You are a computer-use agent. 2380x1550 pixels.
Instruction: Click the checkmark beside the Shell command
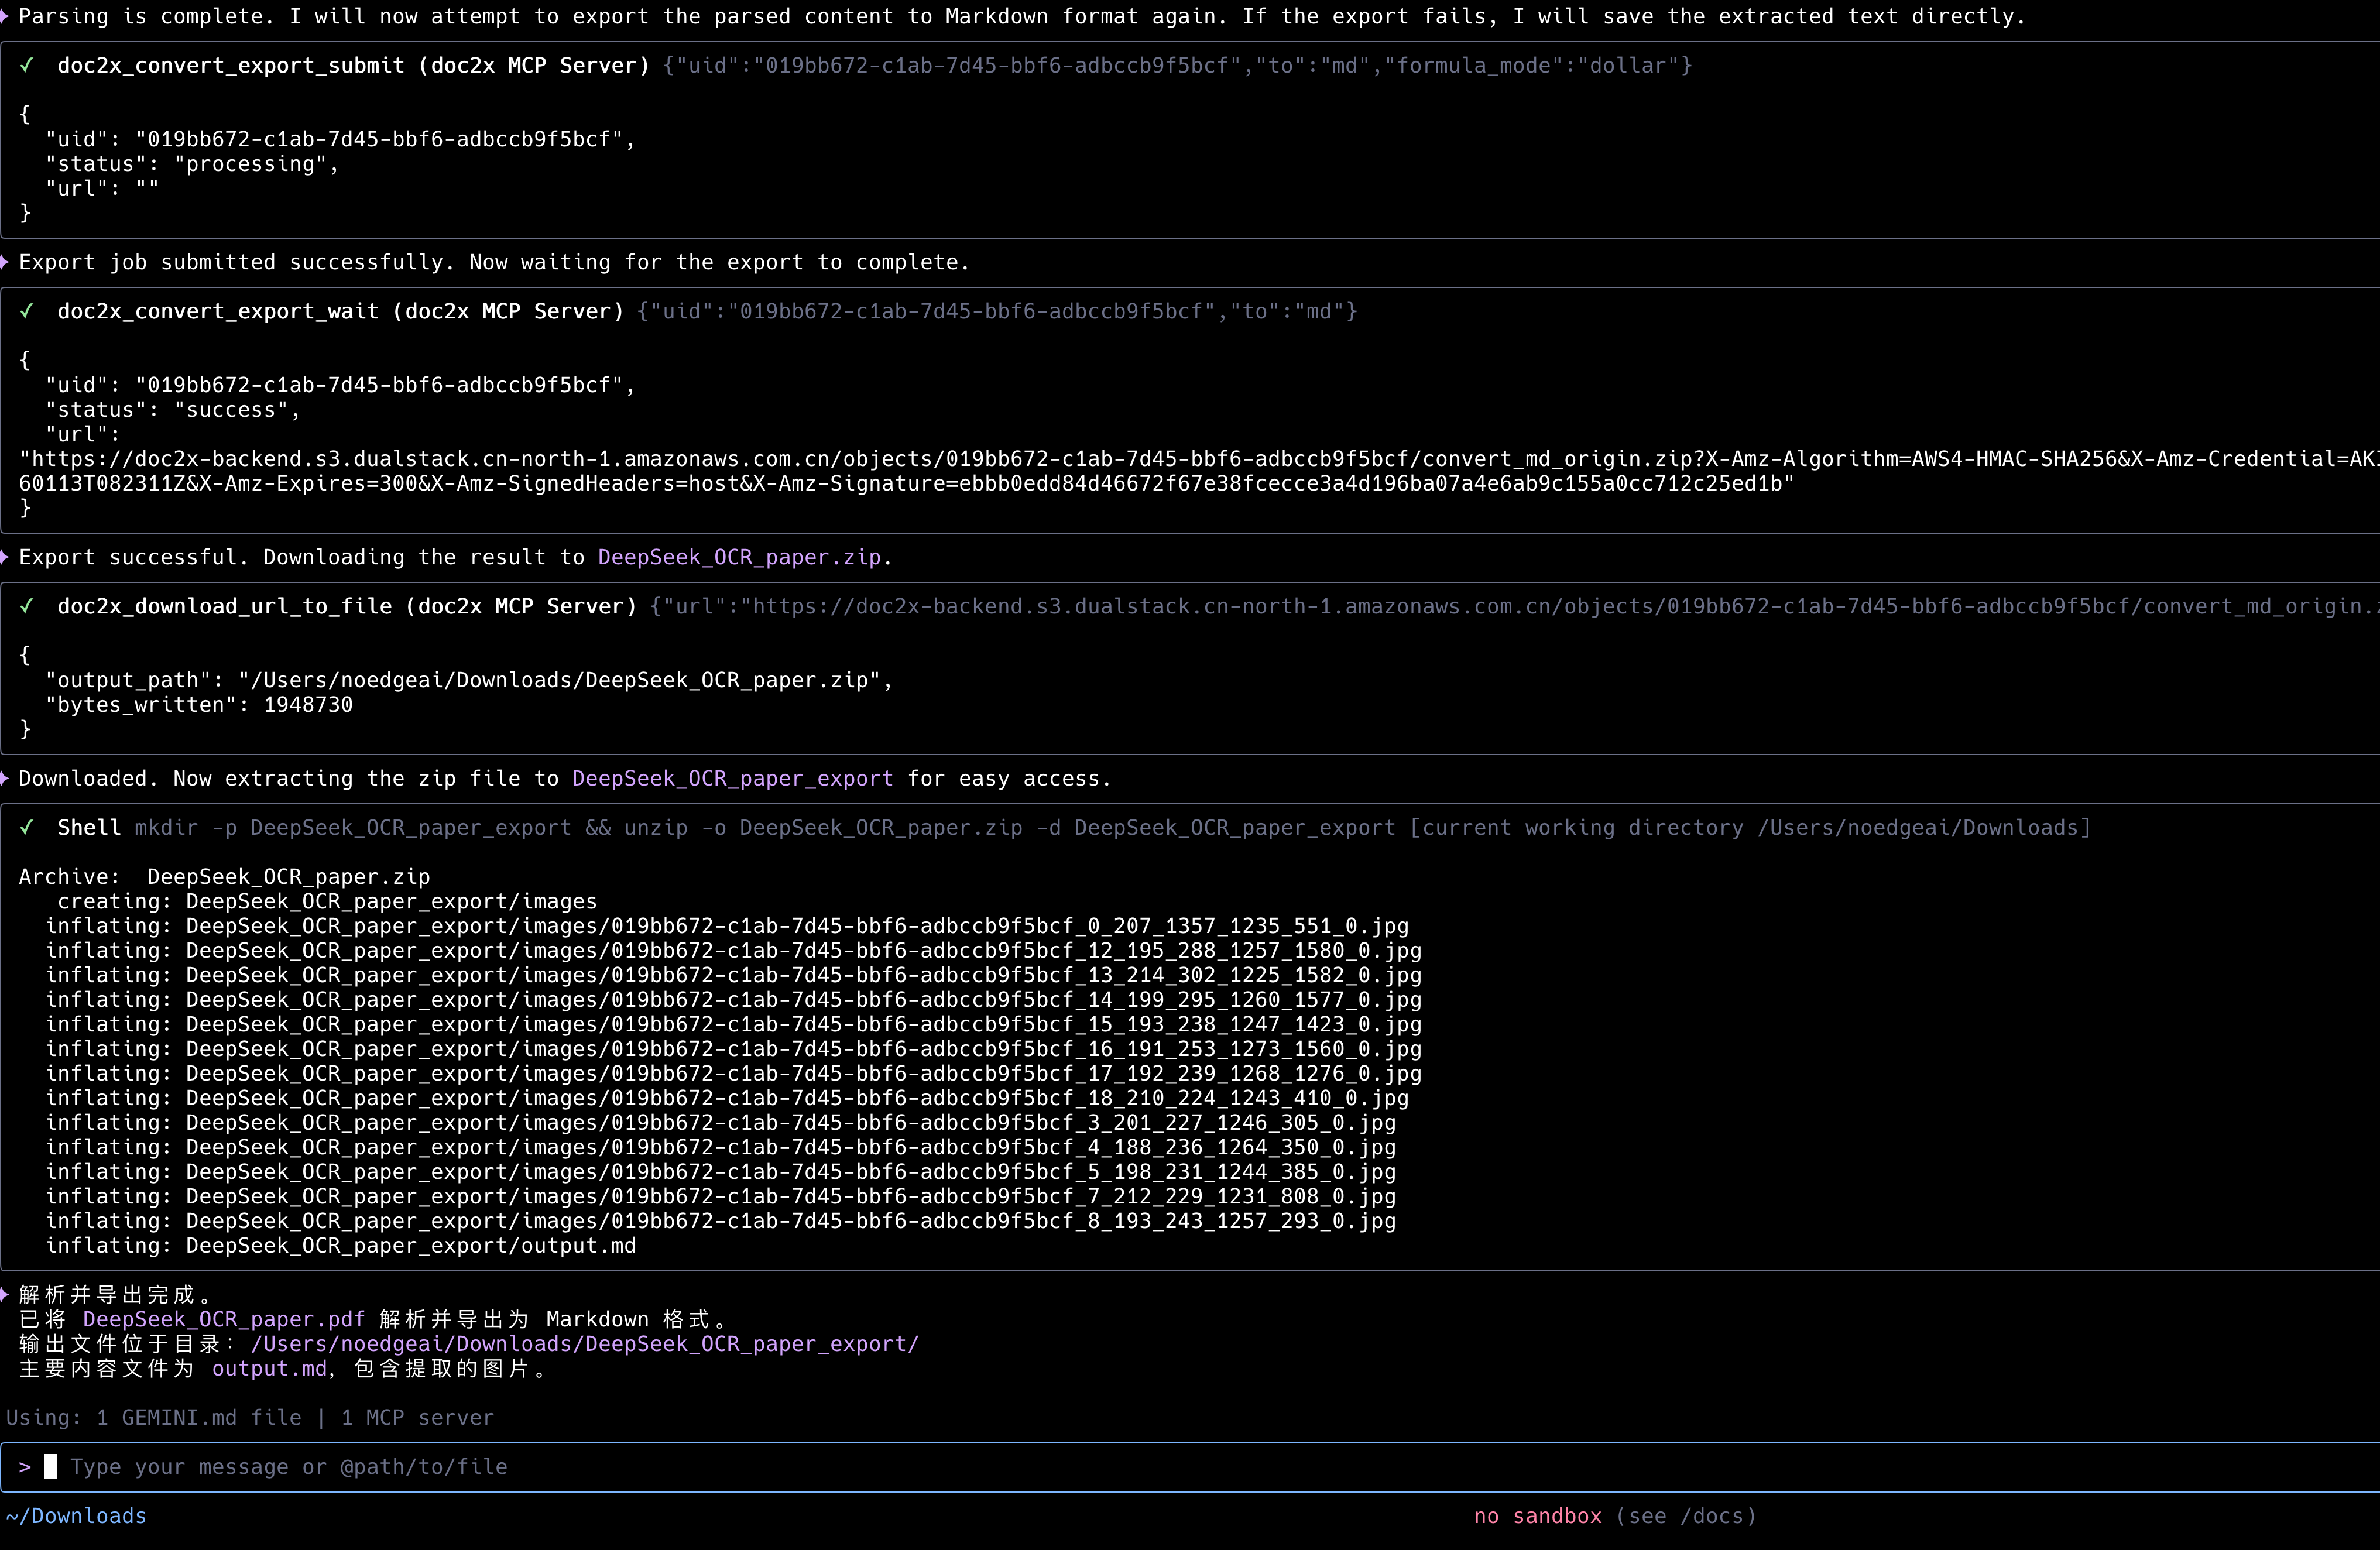click(28, 828)
